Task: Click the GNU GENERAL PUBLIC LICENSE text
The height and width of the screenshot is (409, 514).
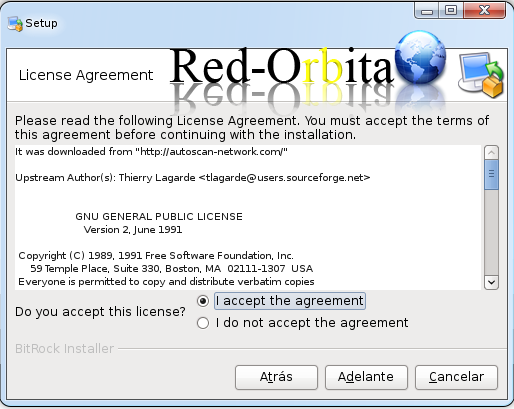Action: click(x=159, y=217)
